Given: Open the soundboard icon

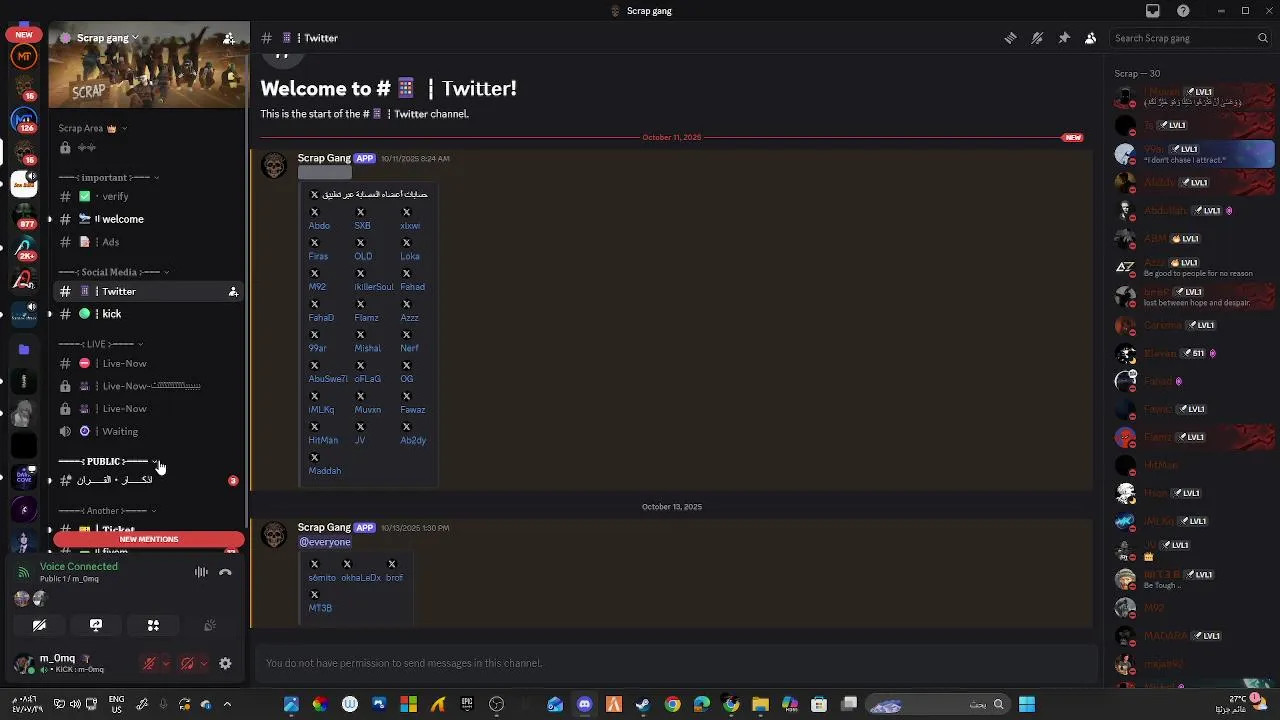Looking at the screenshot, I should click(210, 625).
